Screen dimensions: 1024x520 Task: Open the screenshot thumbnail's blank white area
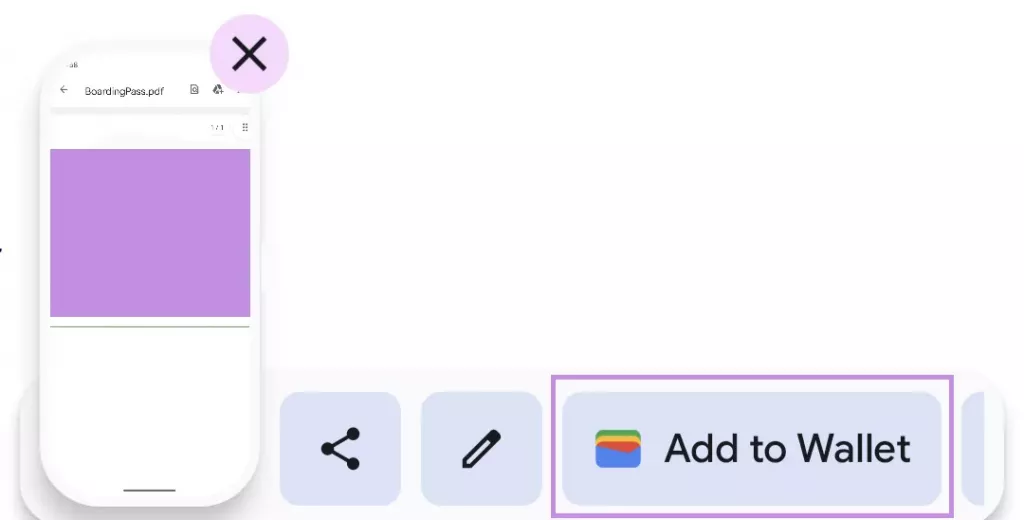[x=150, y=405]
